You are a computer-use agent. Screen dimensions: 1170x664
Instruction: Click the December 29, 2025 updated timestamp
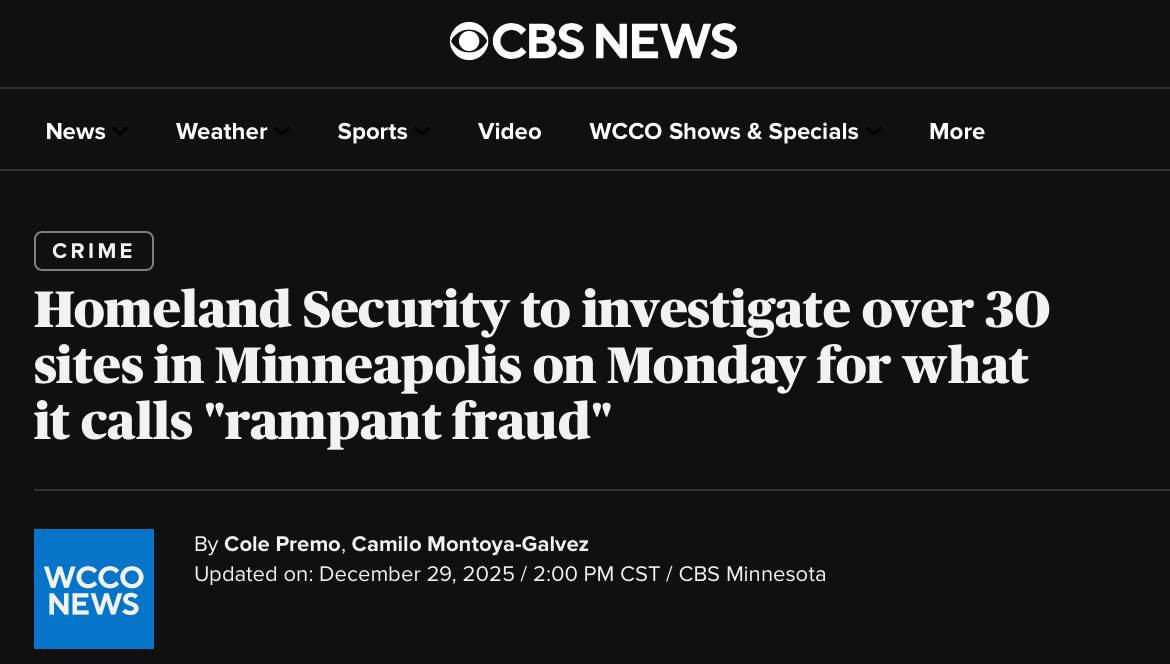416,574
